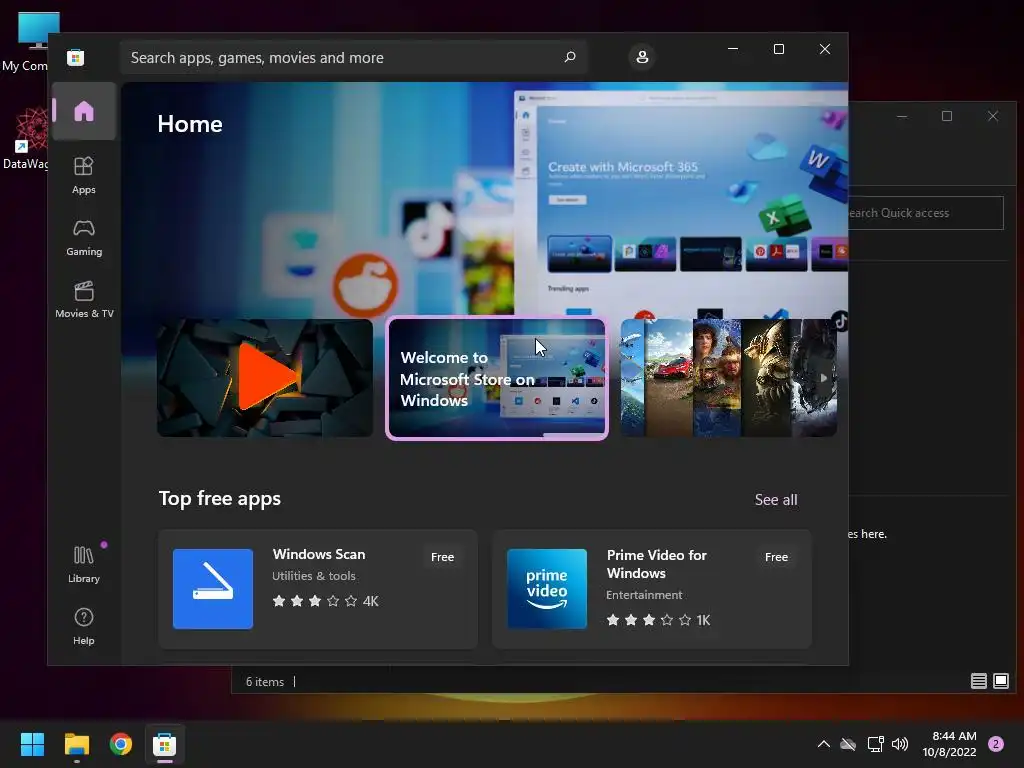Click Free button for Windows Scan
The width and height of the screenshot is (1024, 768).
[x=442, y=557]
